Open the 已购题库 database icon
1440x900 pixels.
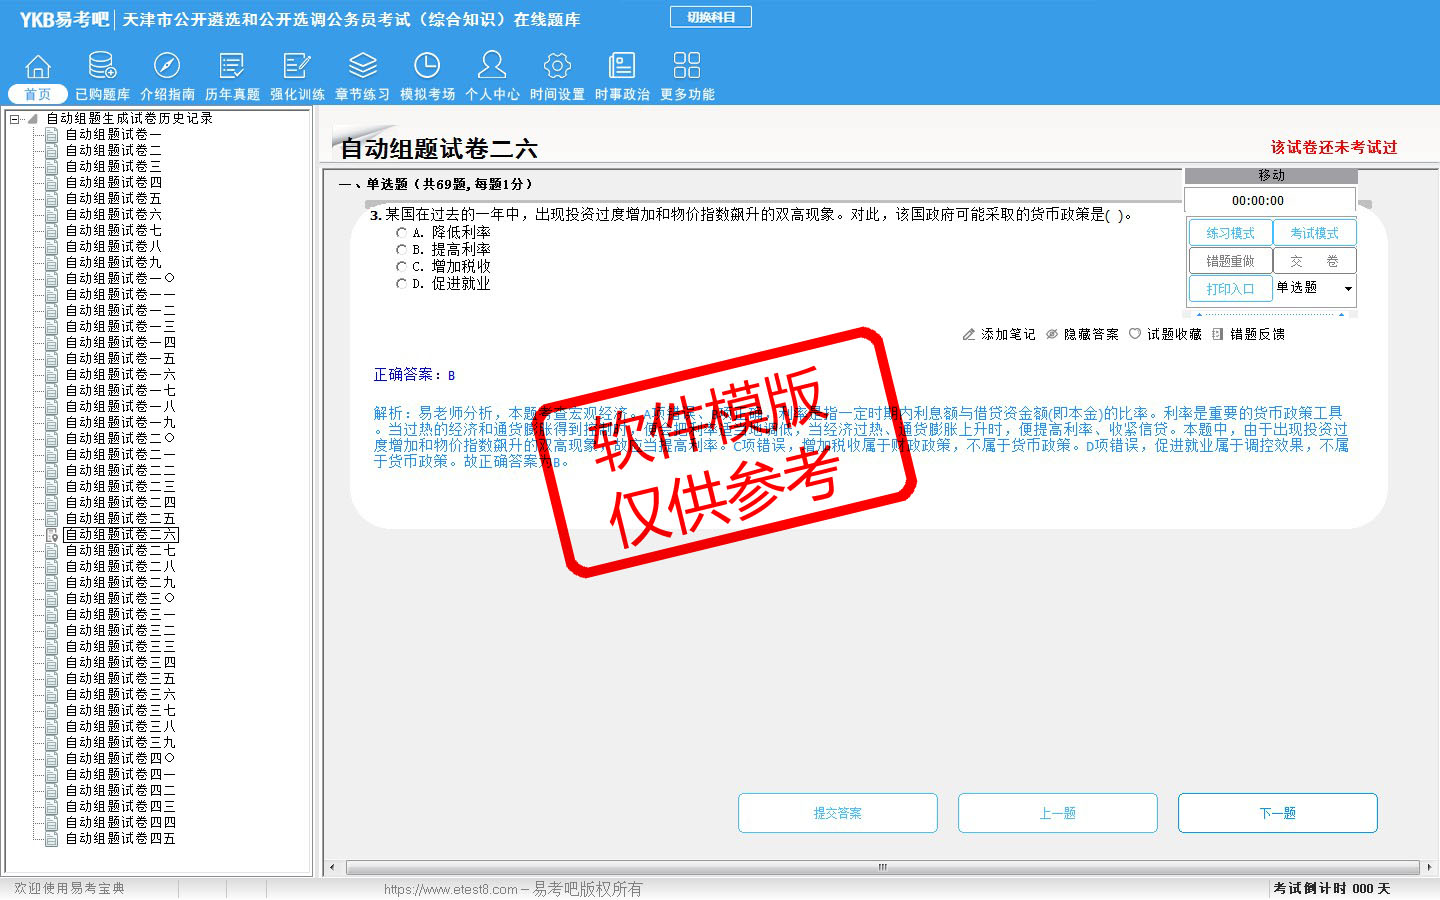[102, 67]
